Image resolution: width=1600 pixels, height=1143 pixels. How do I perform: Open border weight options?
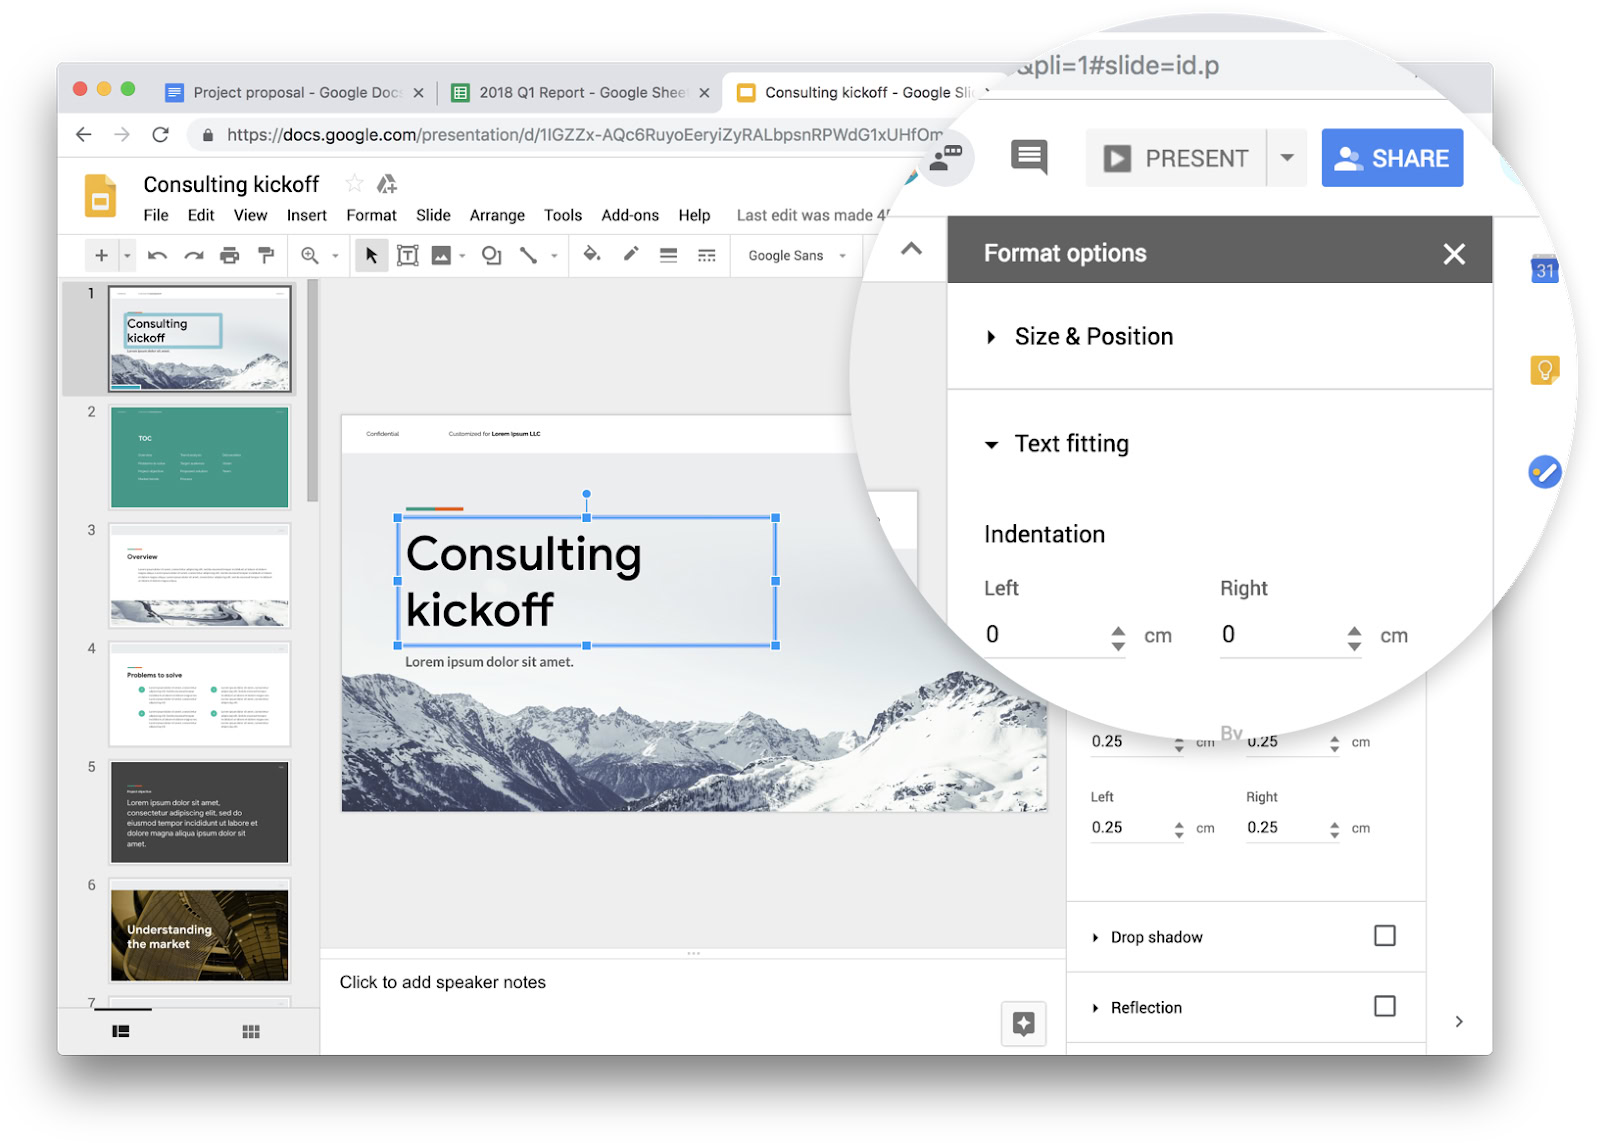click(x=668, y=256)
